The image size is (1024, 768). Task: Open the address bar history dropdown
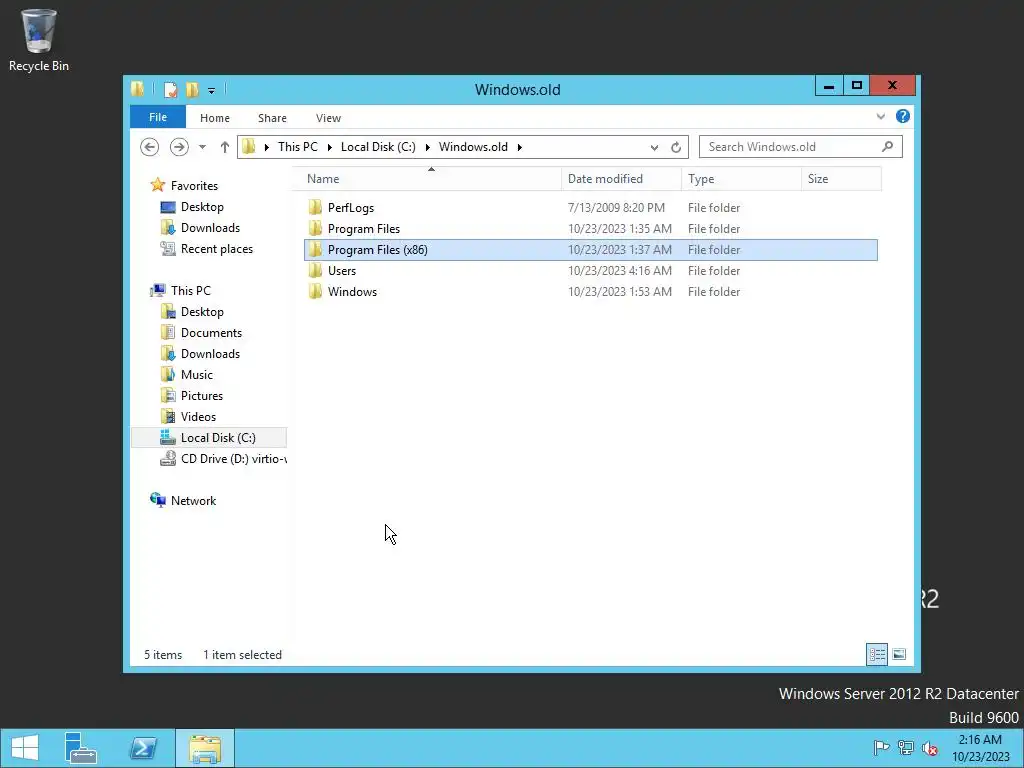point(654,148)
